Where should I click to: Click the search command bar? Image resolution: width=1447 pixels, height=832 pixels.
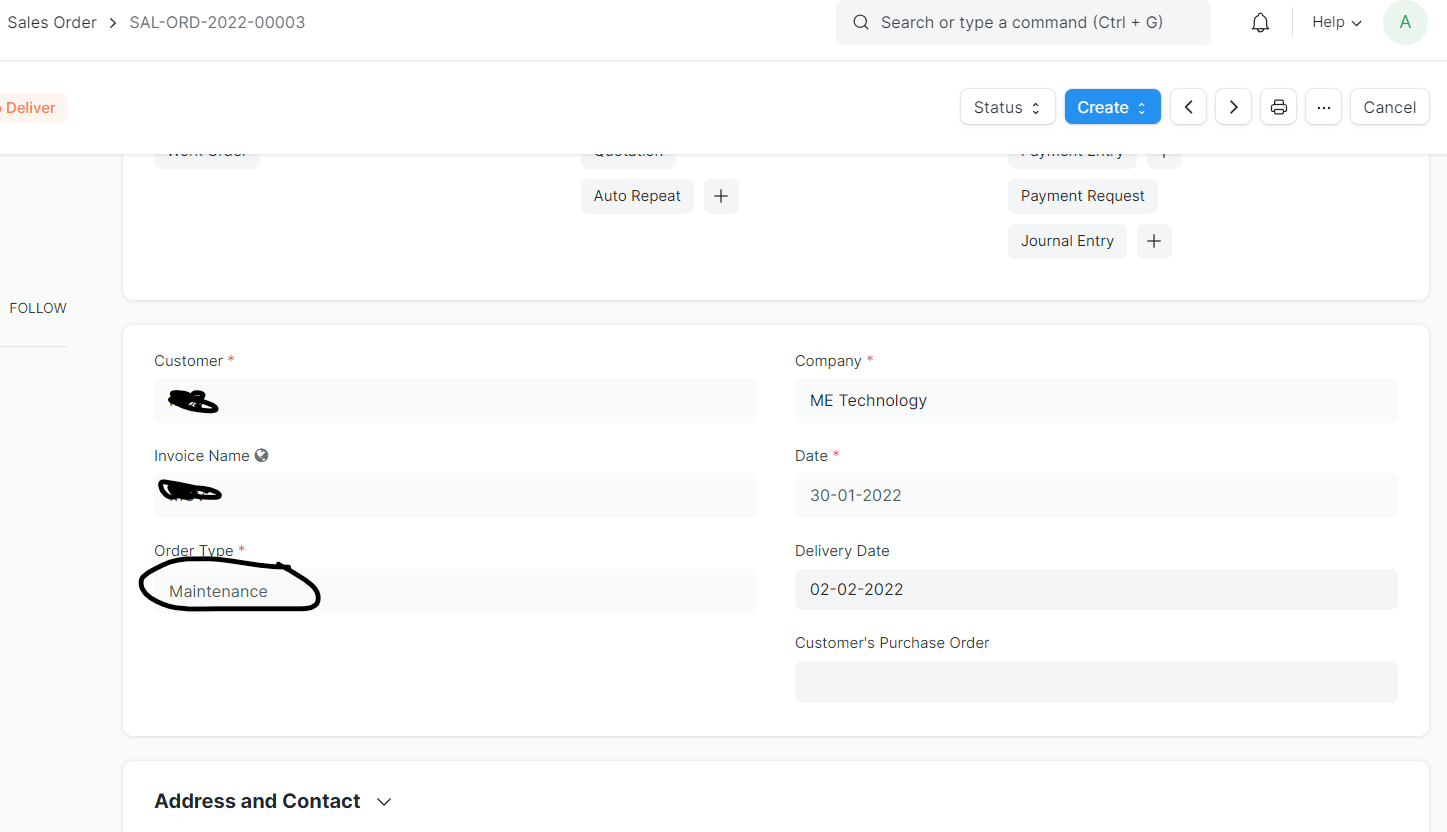(1022, 22)
